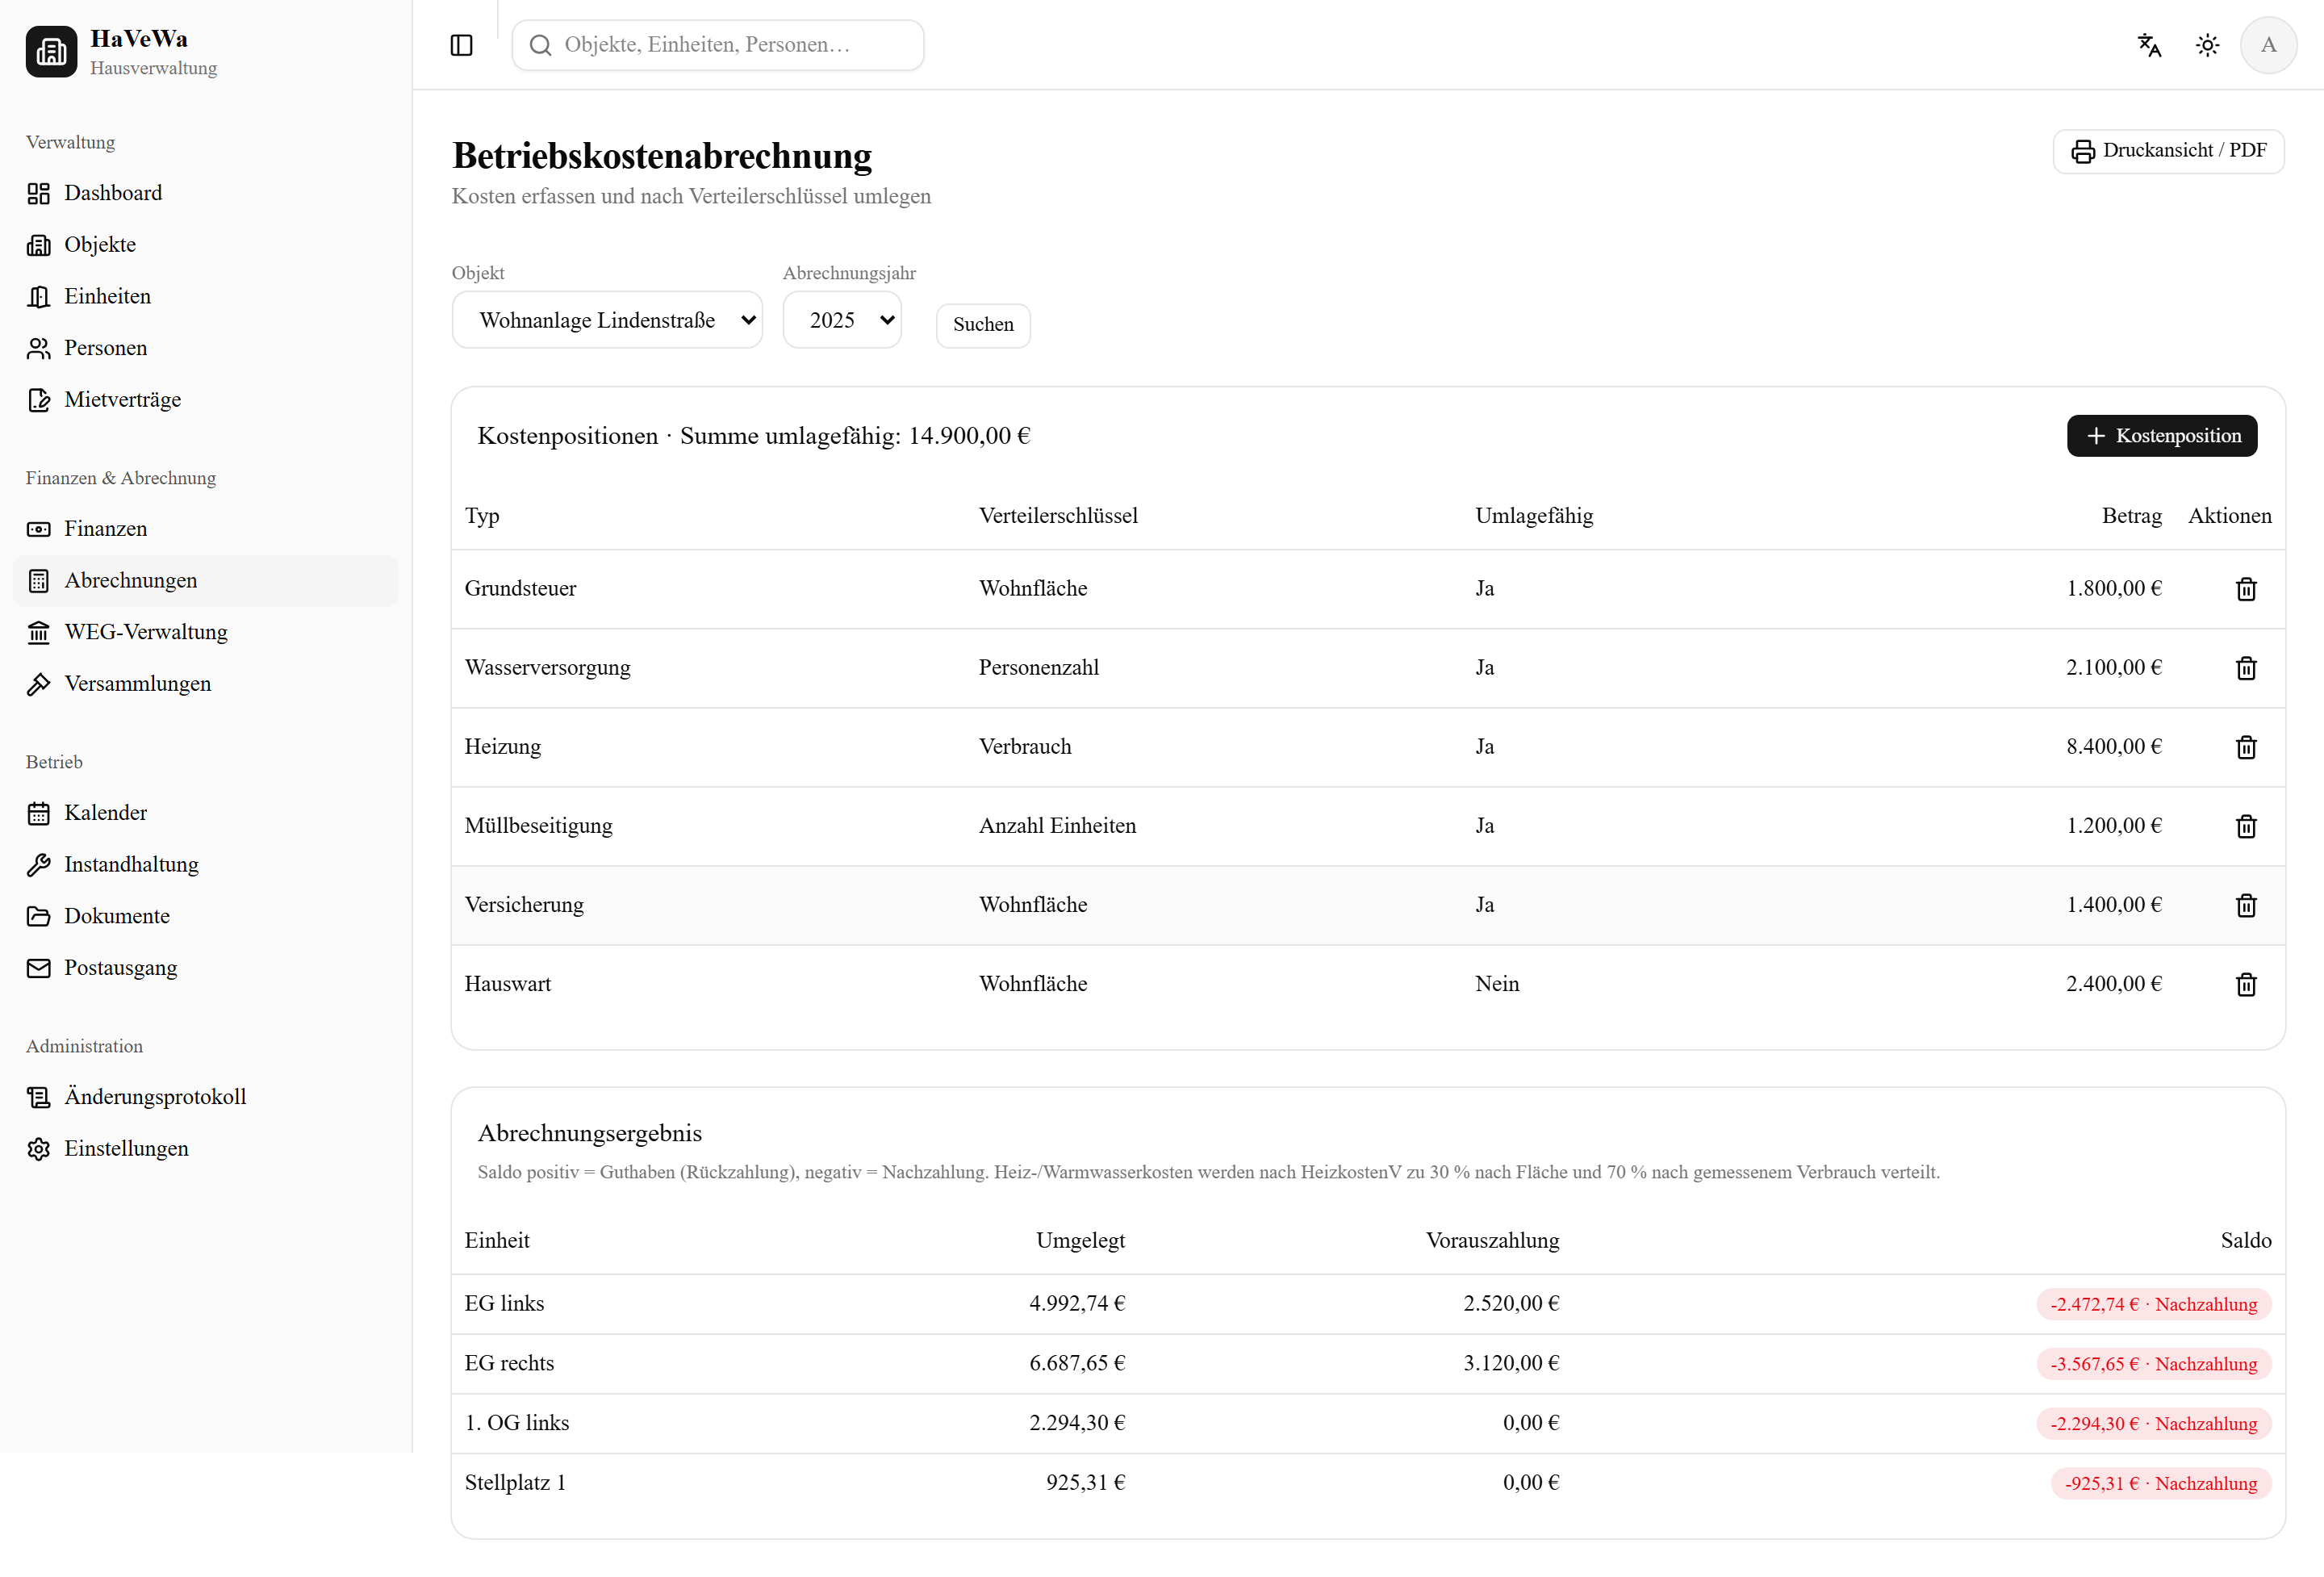Select the Wasserversorgung row name

point(547,668)
